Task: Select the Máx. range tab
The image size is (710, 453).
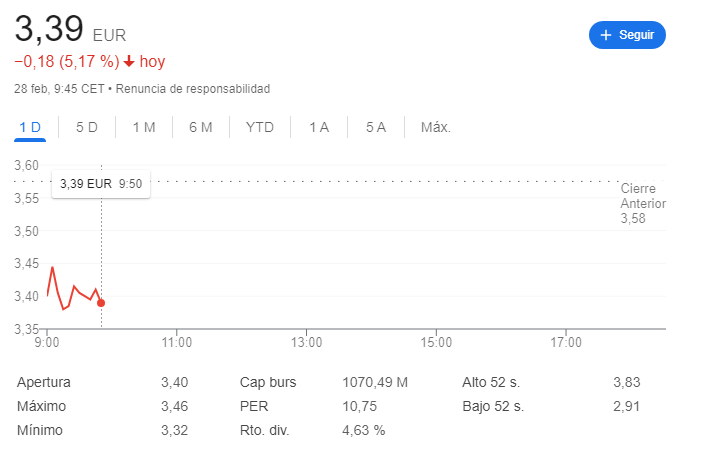Action: click(x=436, y=127)
